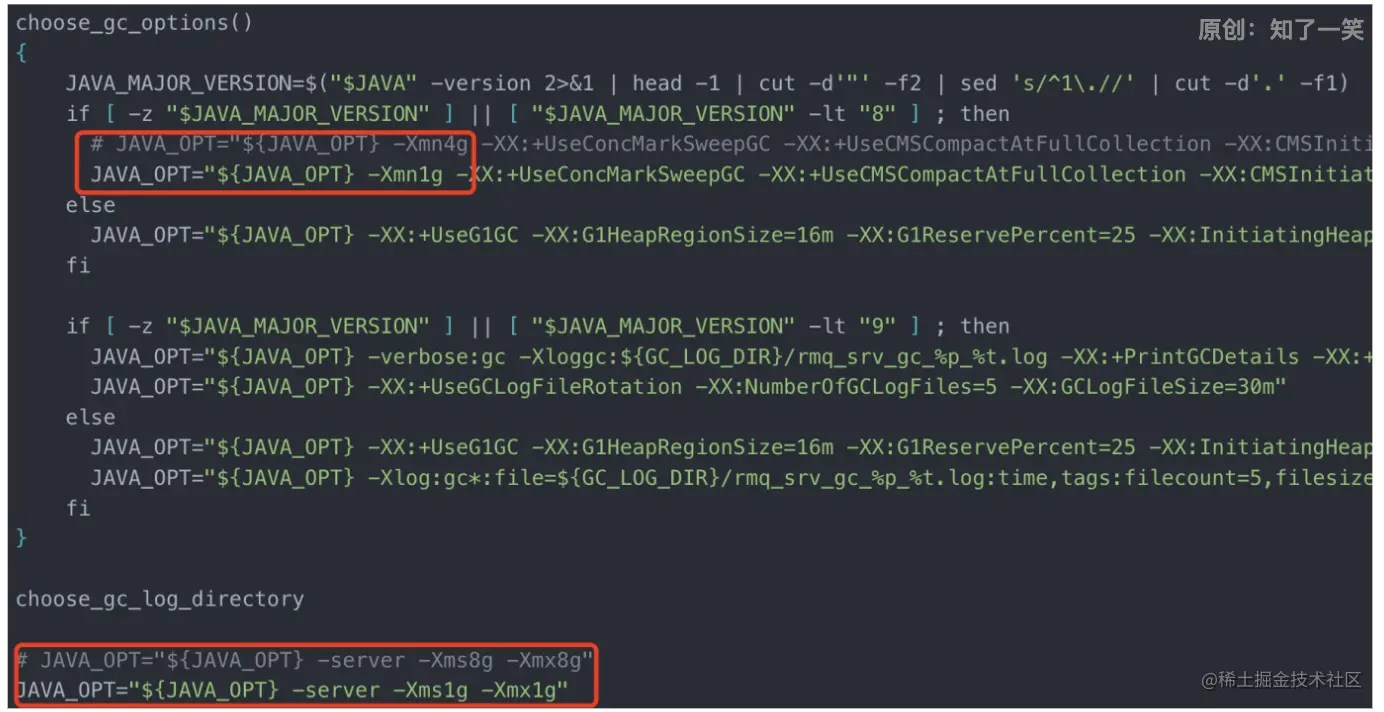The height and width of the screenshot is (712, 1384).
Task: Click the -Xmn1g option text
Action: [x=405, y=175]
